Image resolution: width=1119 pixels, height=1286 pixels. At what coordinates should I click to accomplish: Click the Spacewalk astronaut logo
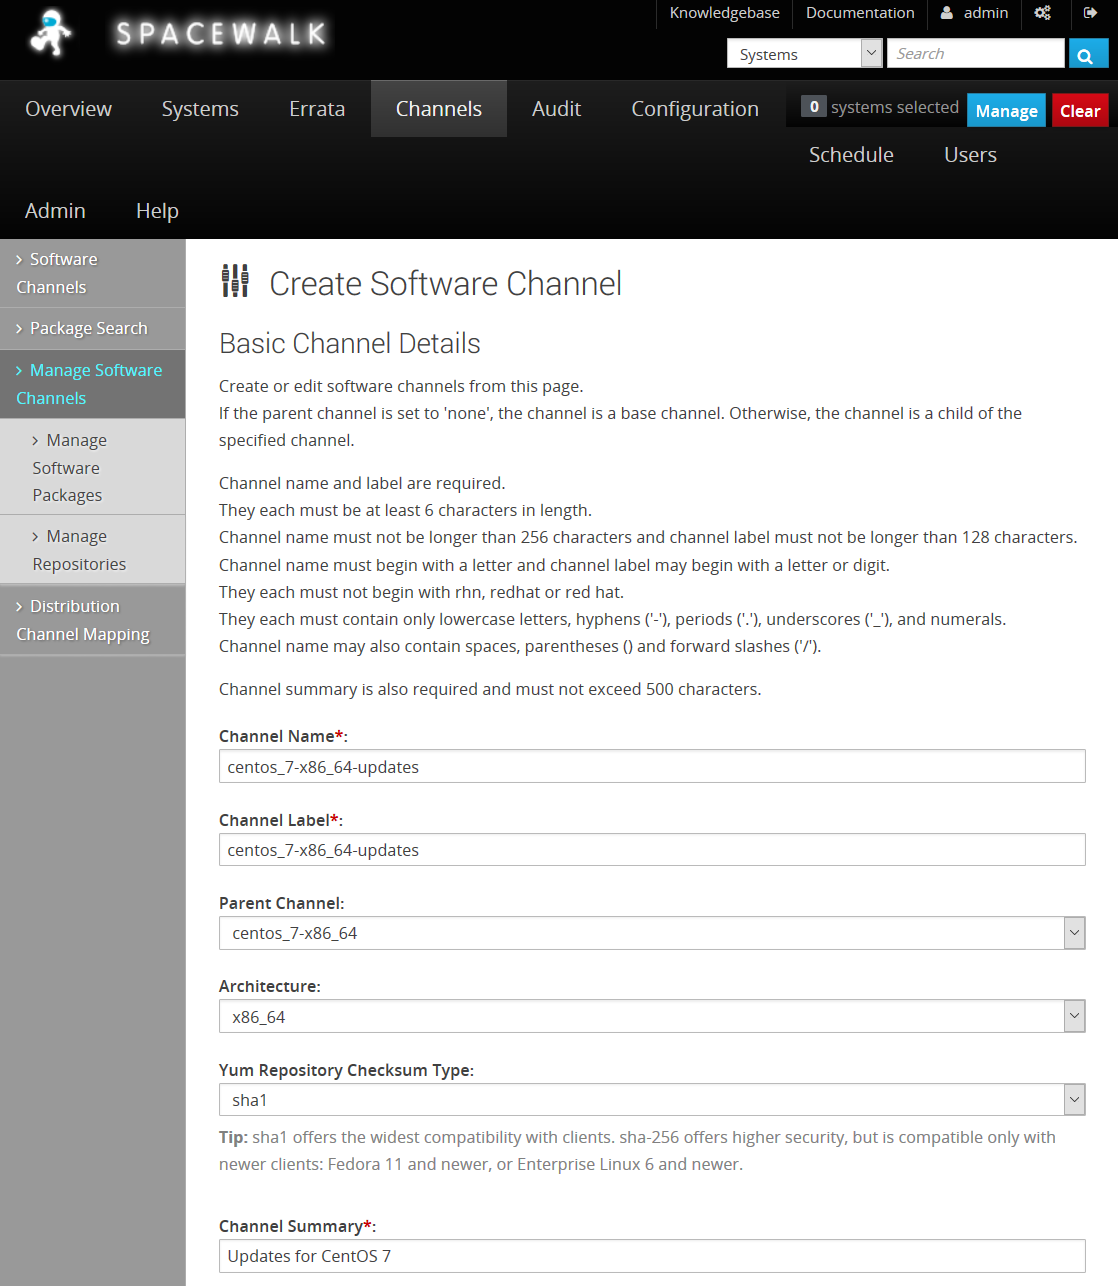click(51, 34)
